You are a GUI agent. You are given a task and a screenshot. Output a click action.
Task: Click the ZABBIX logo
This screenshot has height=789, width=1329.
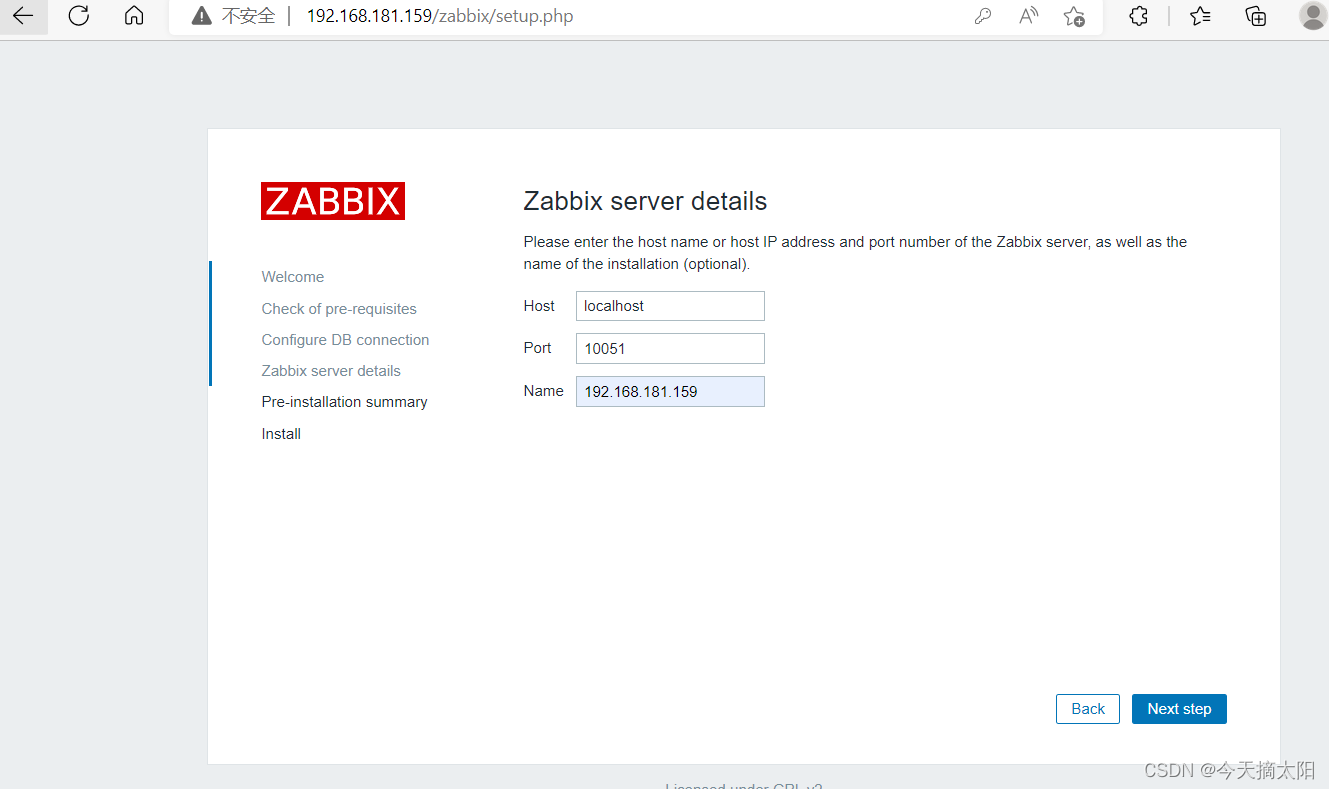(333, 201)
